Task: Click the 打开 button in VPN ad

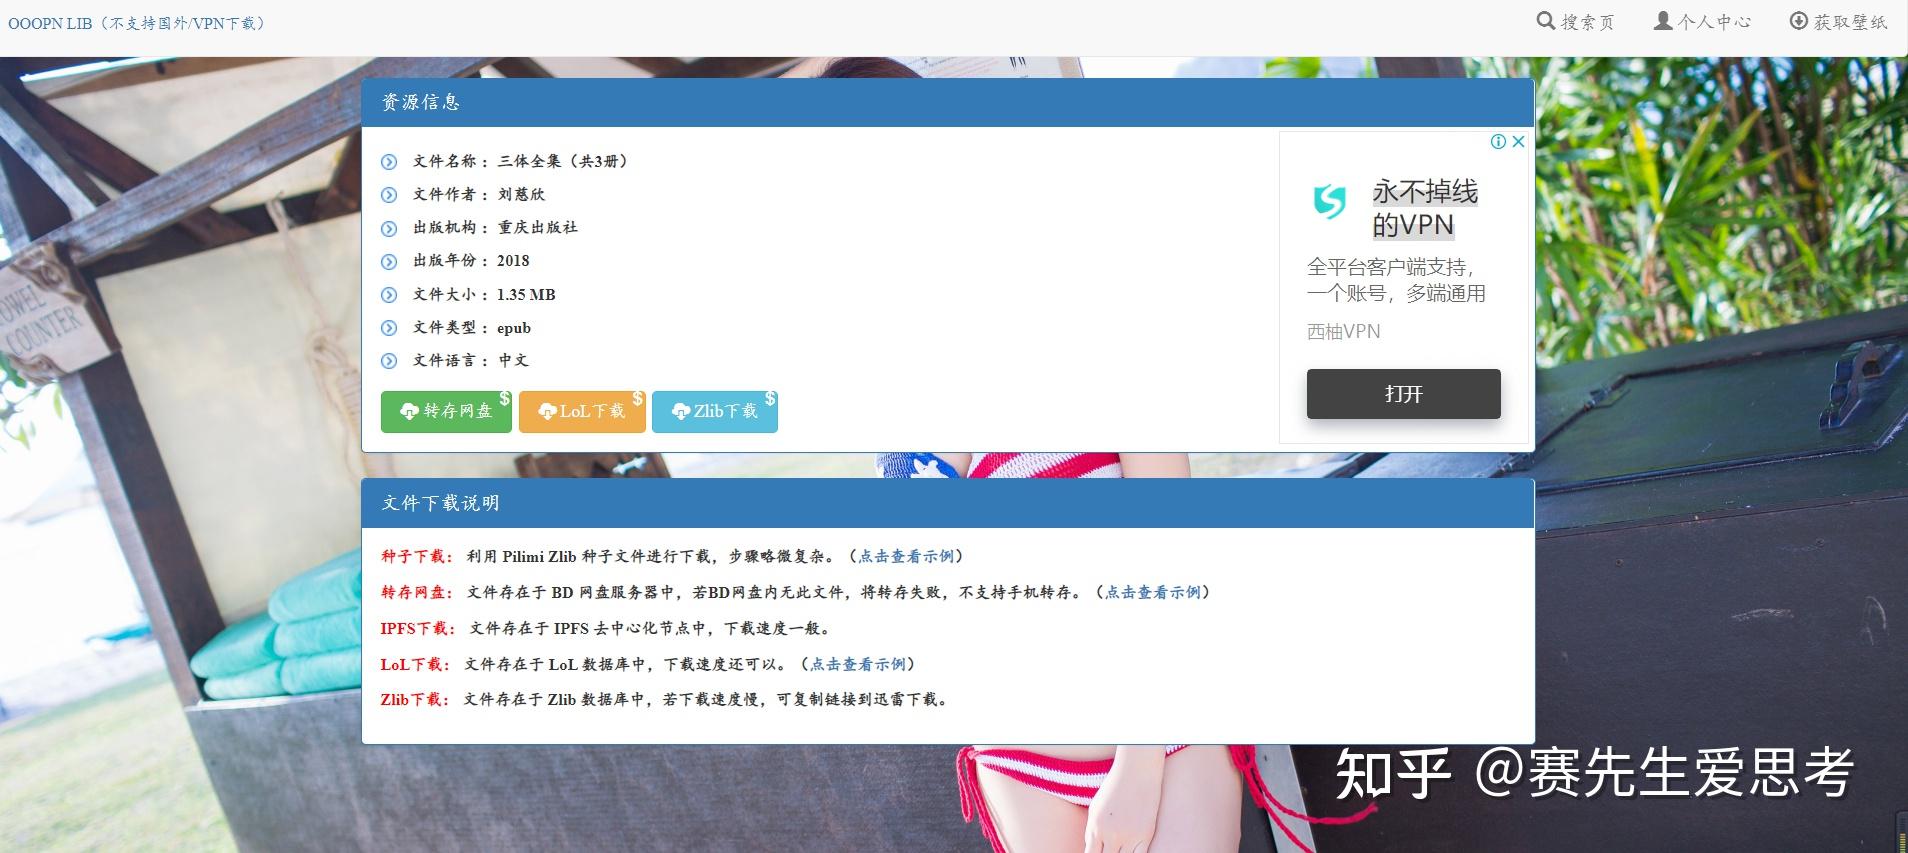Action: 1403,394
